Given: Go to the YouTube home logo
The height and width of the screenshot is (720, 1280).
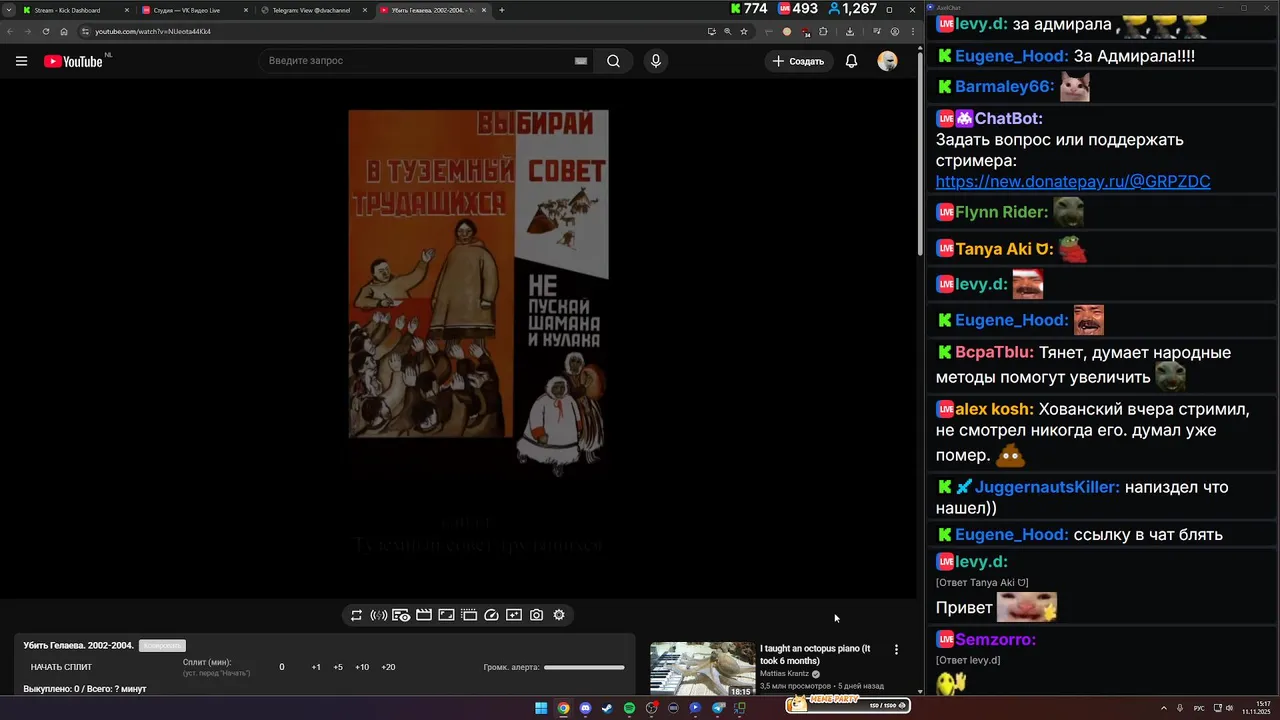Looking at the screenshot, I should click(73, 61).
